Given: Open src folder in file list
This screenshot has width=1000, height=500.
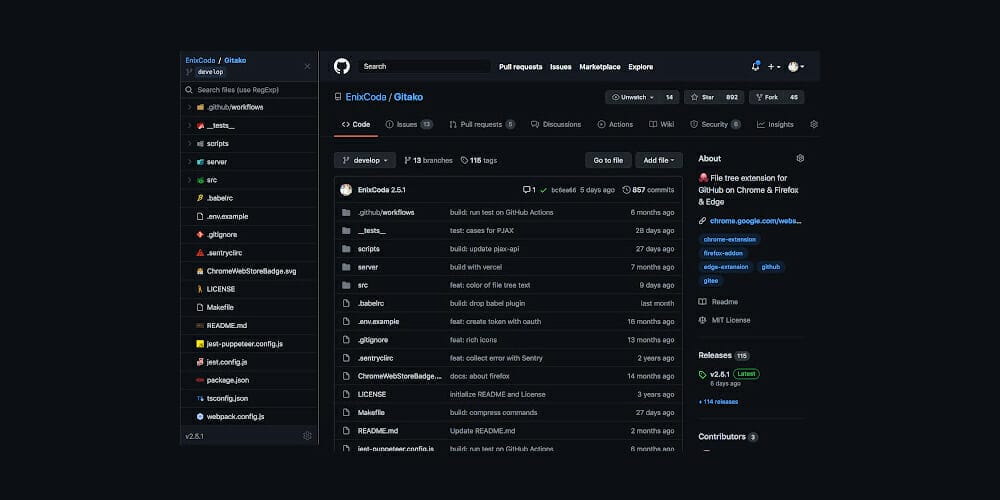Looking at the screenshot, I should click(363, 285).
